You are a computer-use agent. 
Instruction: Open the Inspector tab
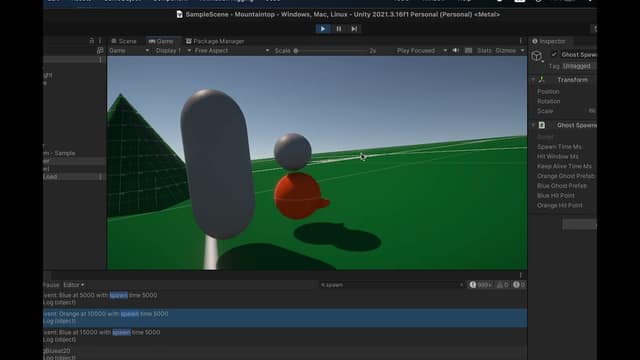click(x=549, y=41)
